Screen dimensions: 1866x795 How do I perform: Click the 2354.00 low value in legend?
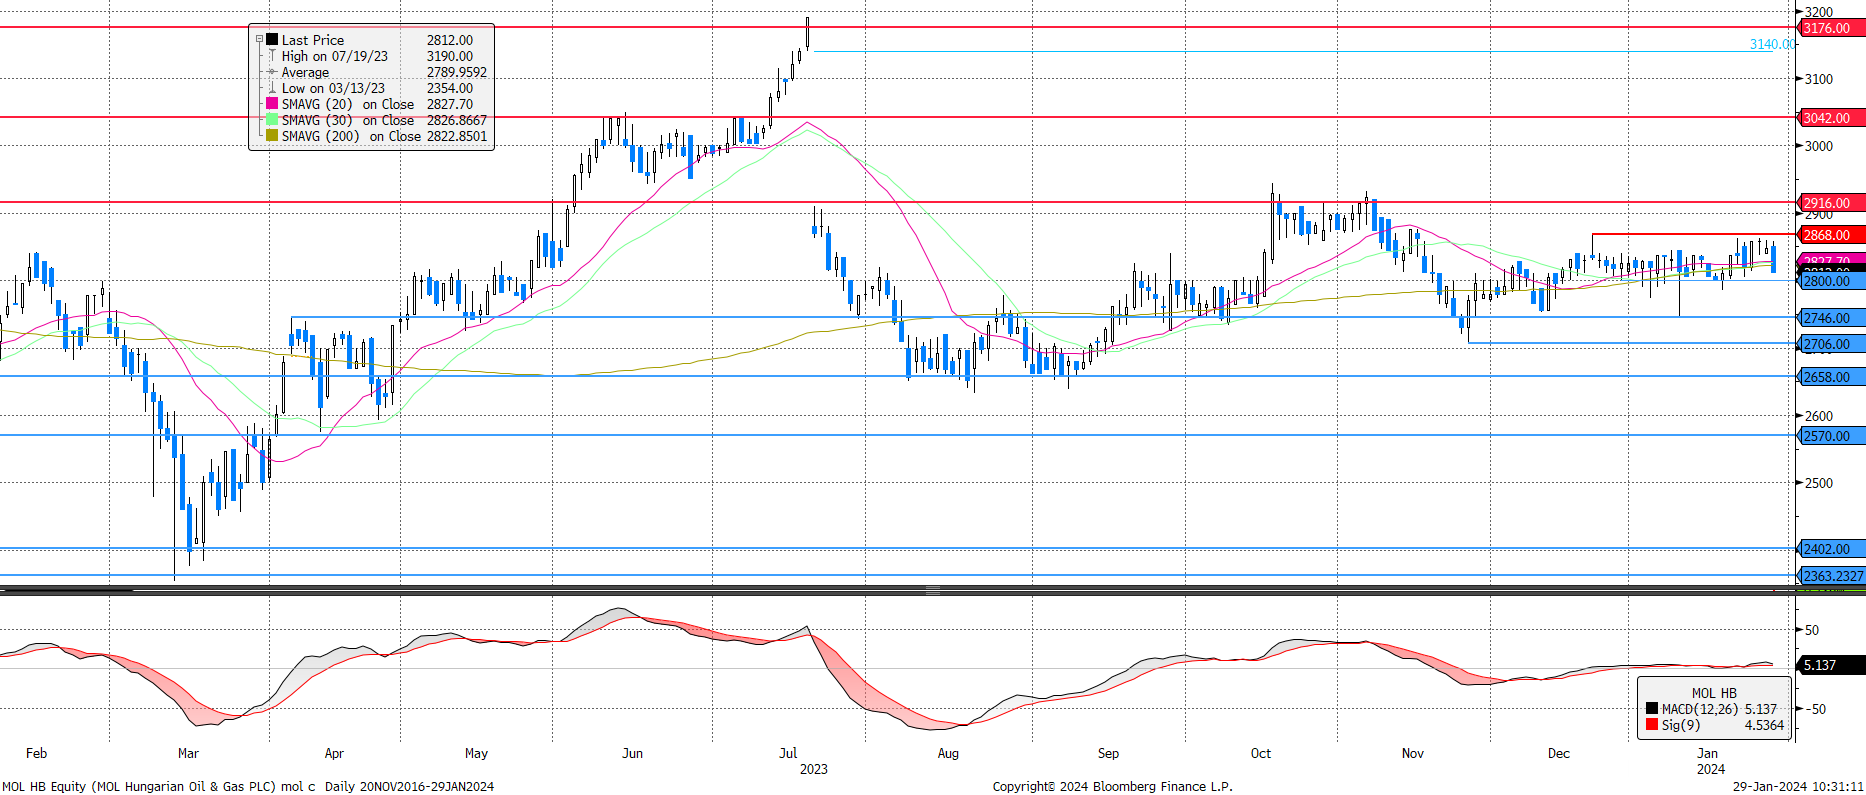tap(450, 88)
